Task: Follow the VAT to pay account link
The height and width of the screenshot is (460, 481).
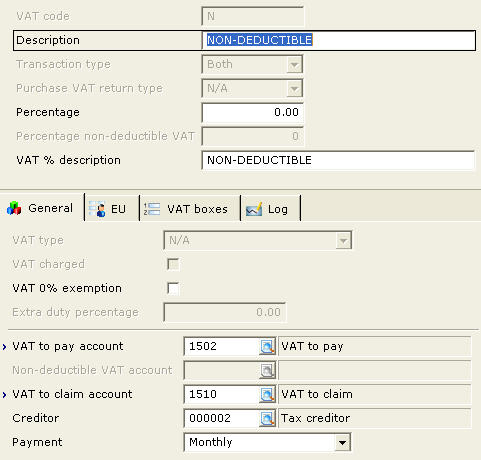Action: click(68, 346)
